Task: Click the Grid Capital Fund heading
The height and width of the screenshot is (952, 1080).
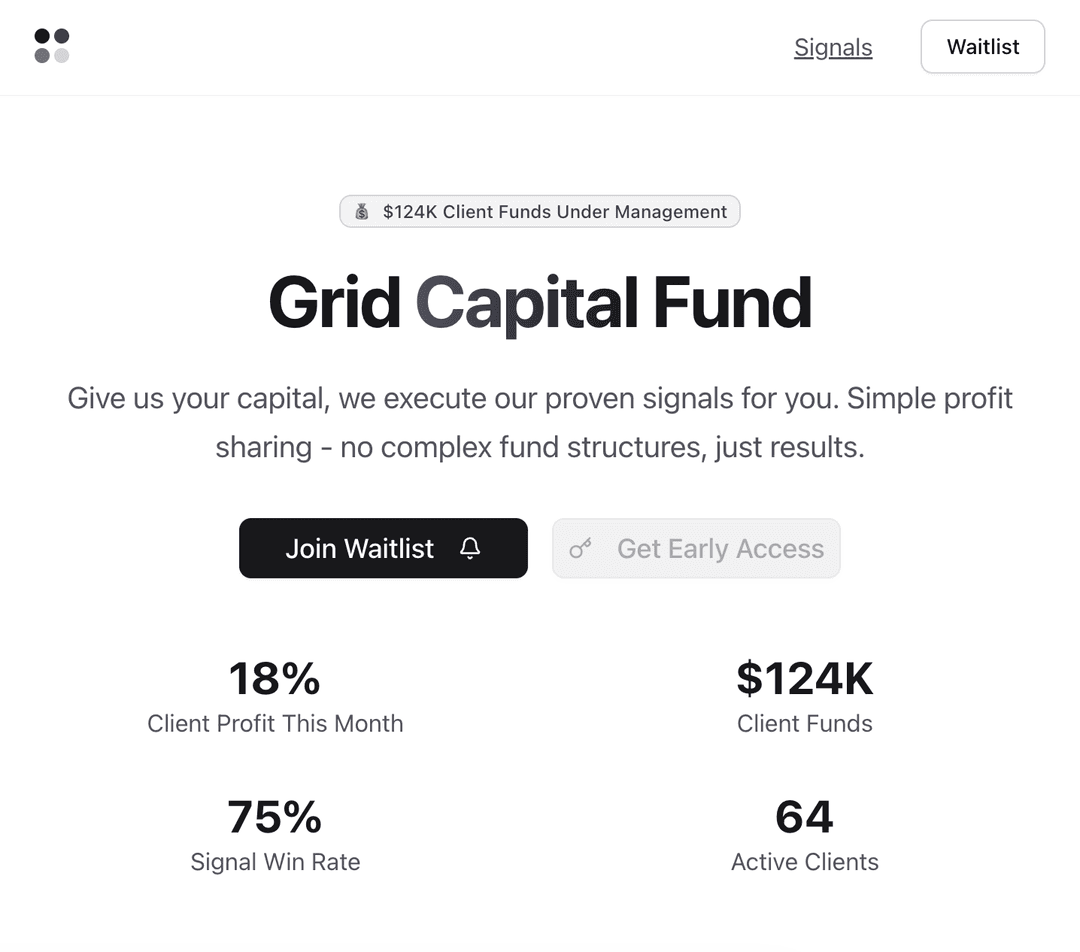Action: 540,302
